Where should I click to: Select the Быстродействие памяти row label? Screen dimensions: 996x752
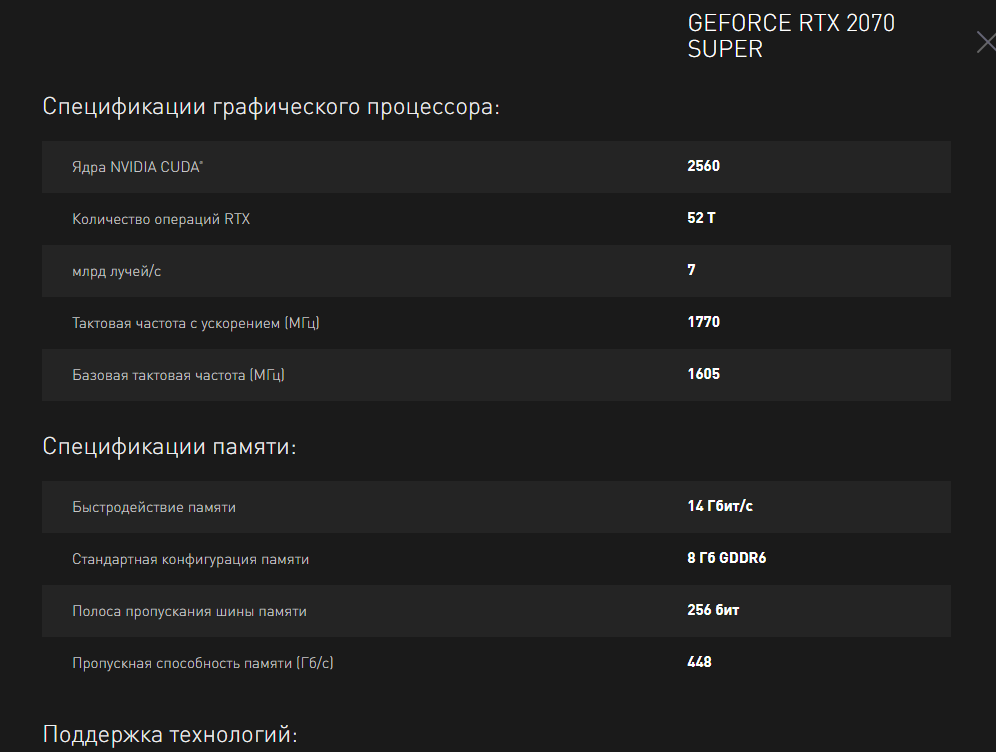154,507
